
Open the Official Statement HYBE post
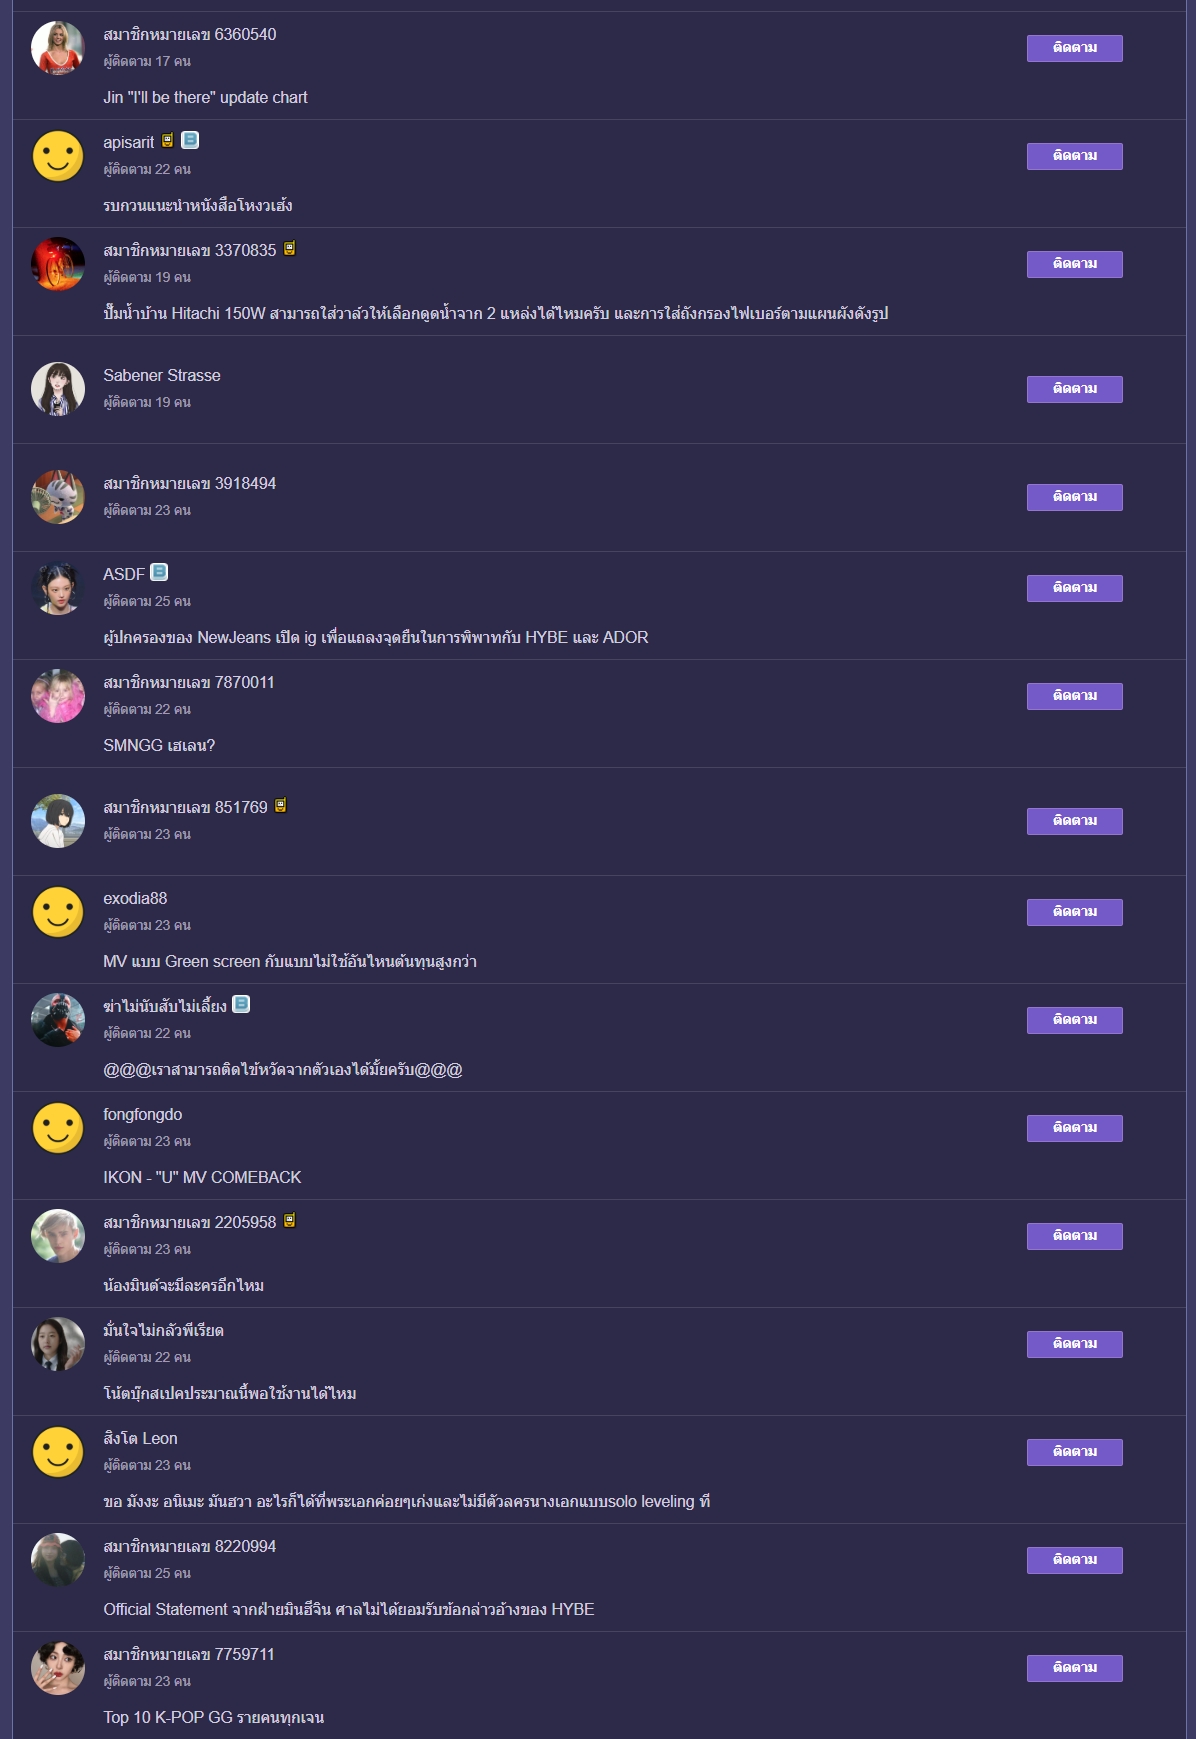[348, 1609]
